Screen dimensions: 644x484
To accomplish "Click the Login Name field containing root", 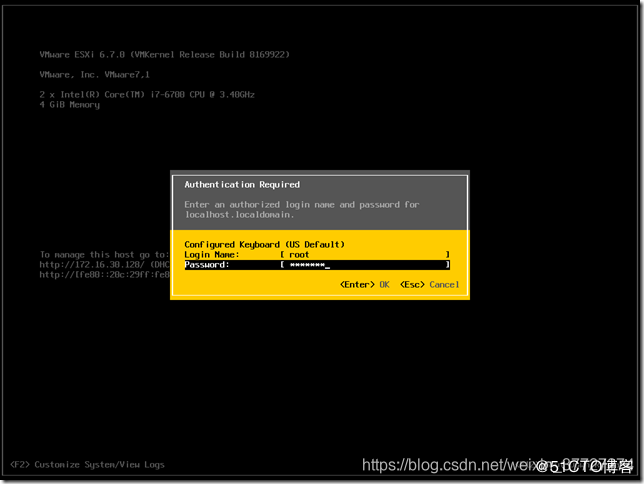I will 365,255.
